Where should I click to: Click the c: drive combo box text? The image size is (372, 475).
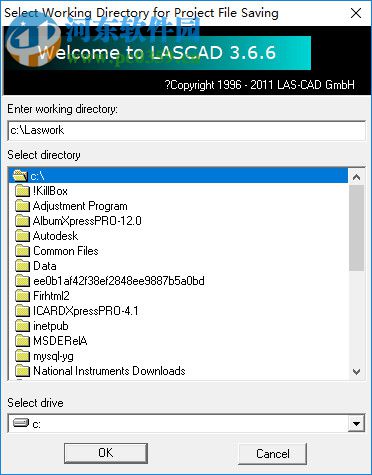[37, 424]
